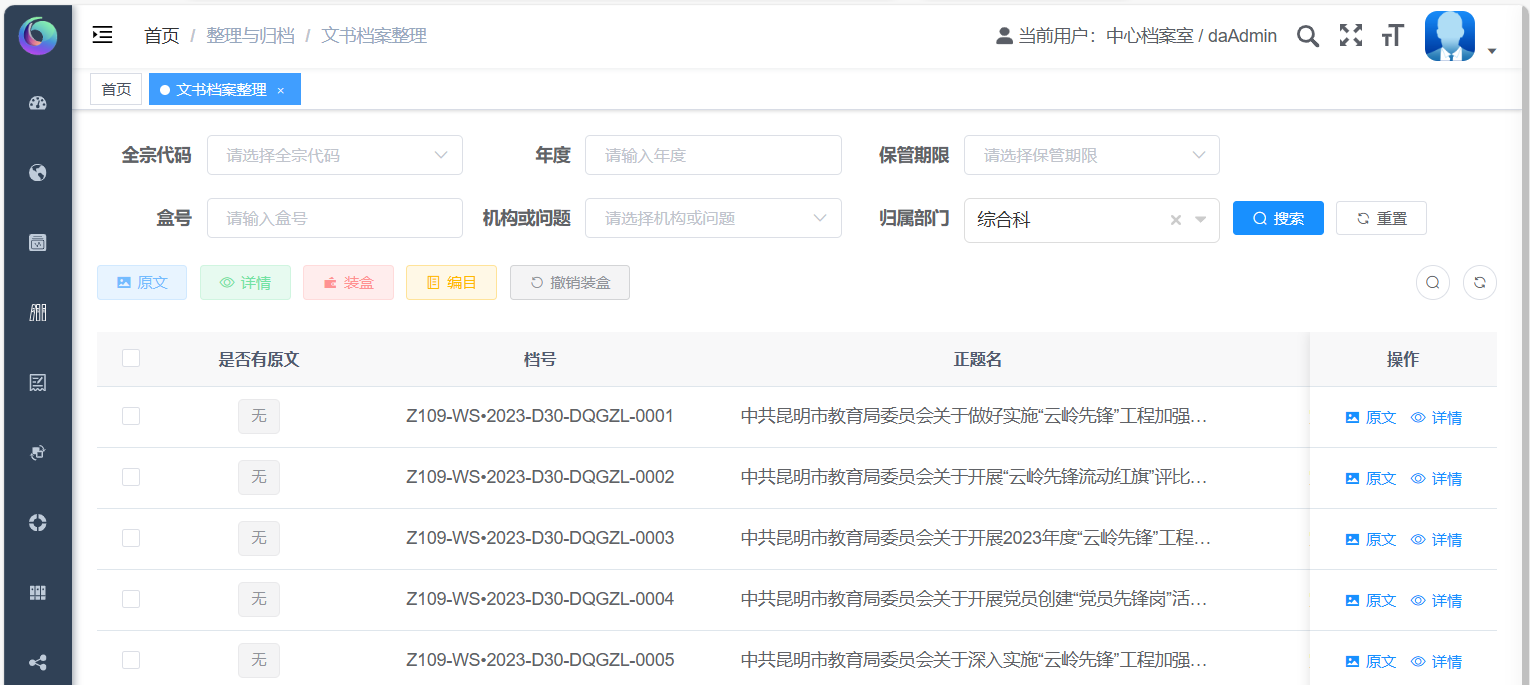
Task: Open the 保管期限 dropdown
Action: point(1091,155)
